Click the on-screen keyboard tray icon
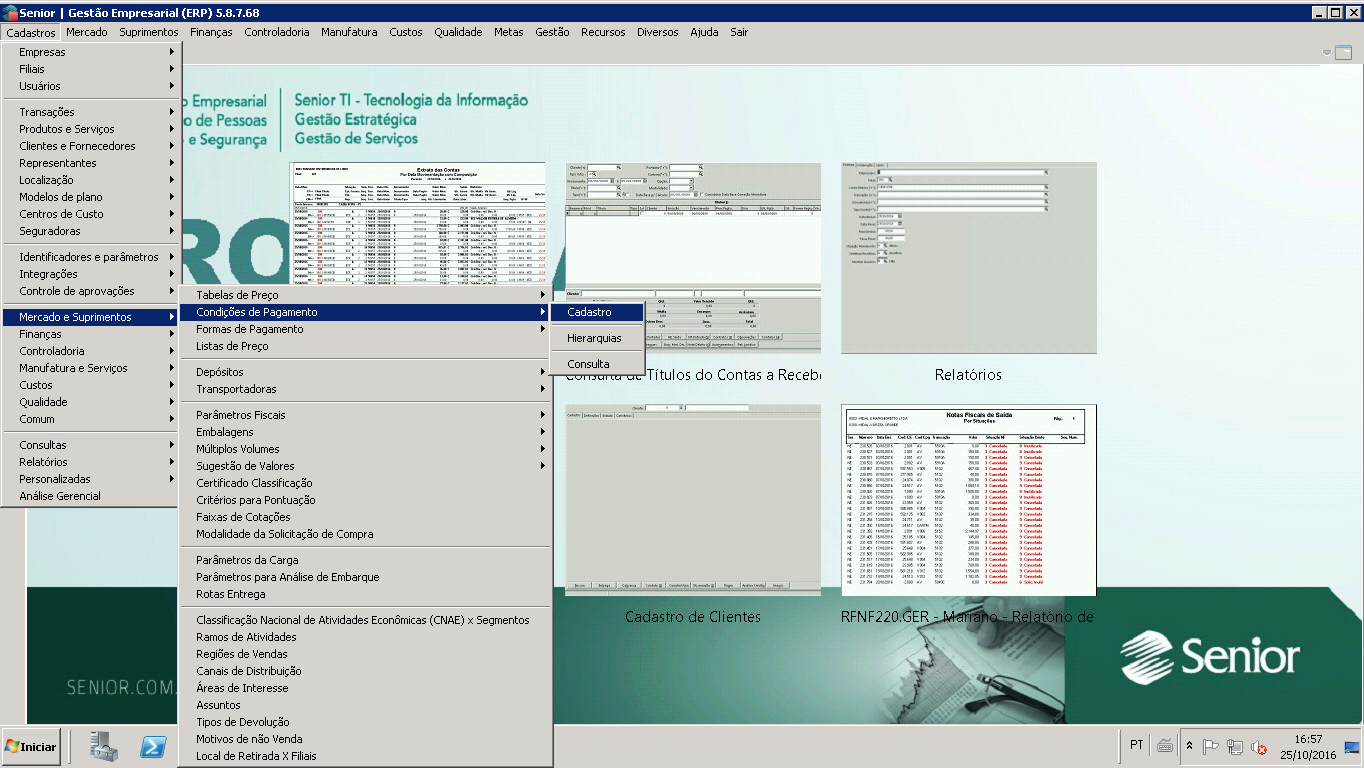Viewport: 1364px width, 768px height. click(1165, 746)
